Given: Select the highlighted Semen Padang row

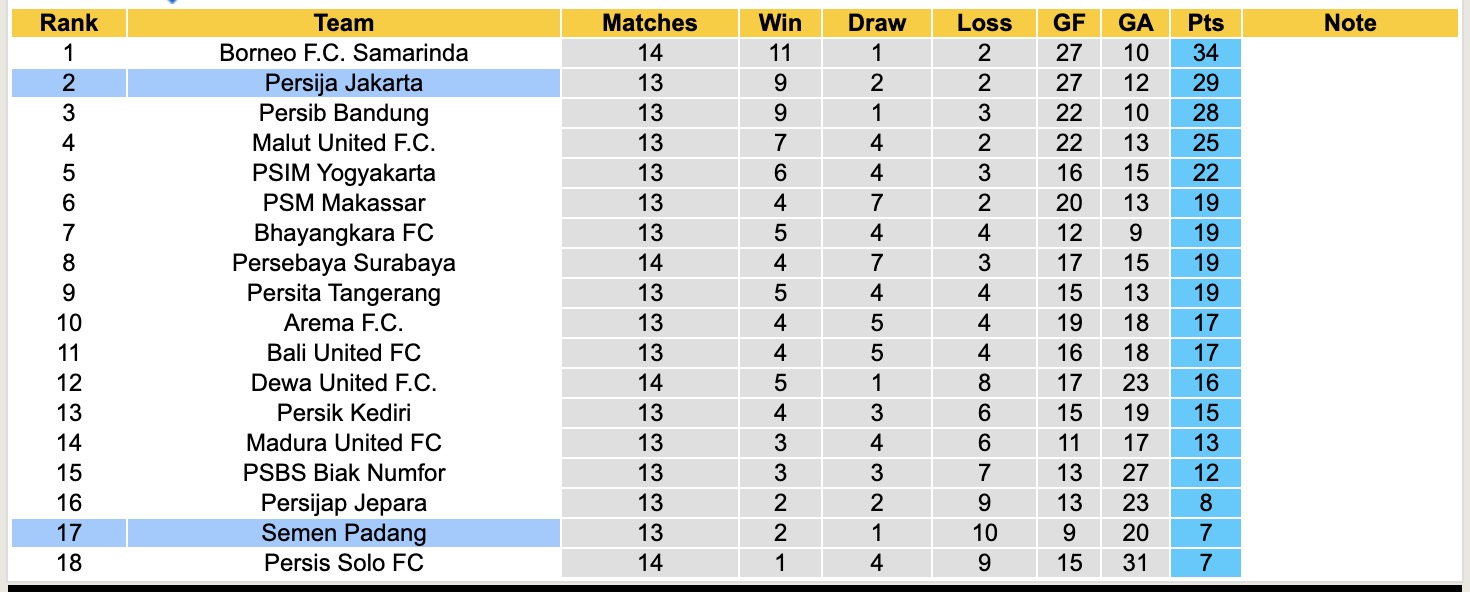Looking at the screenshot, I should (x=343, y=533).
